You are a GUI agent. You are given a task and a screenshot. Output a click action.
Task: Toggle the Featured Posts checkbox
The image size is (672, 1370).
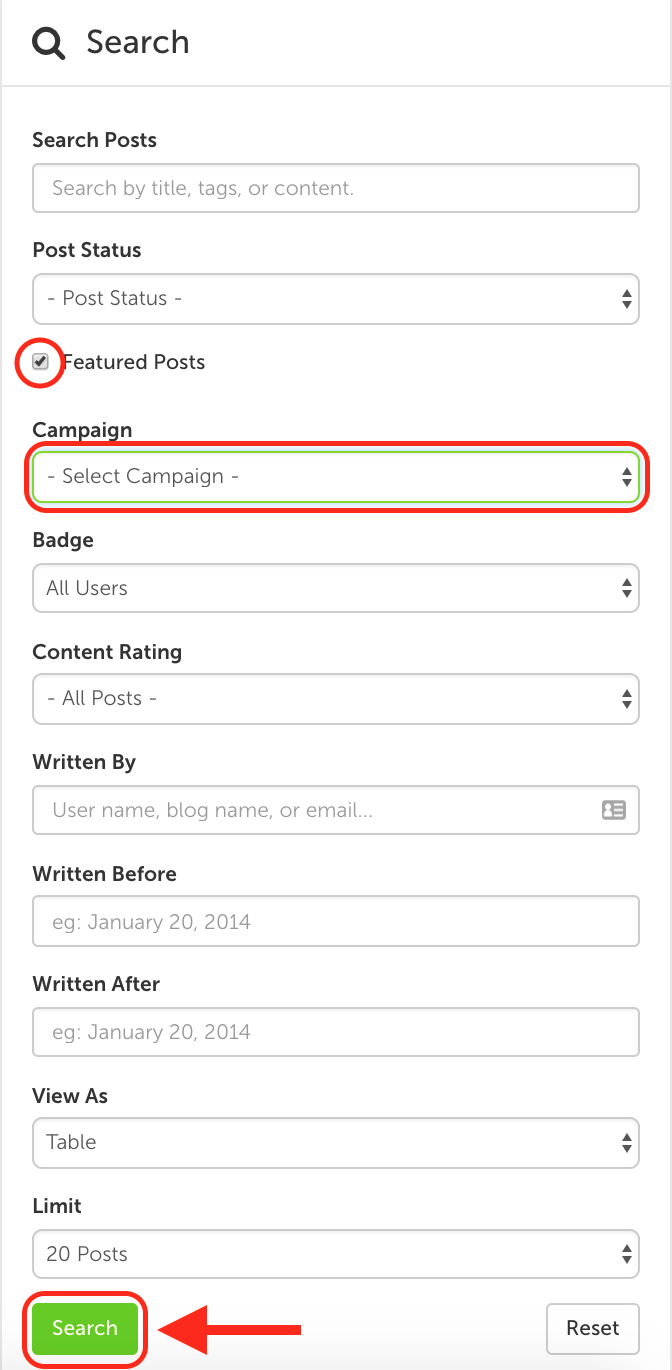click(41, 362)
